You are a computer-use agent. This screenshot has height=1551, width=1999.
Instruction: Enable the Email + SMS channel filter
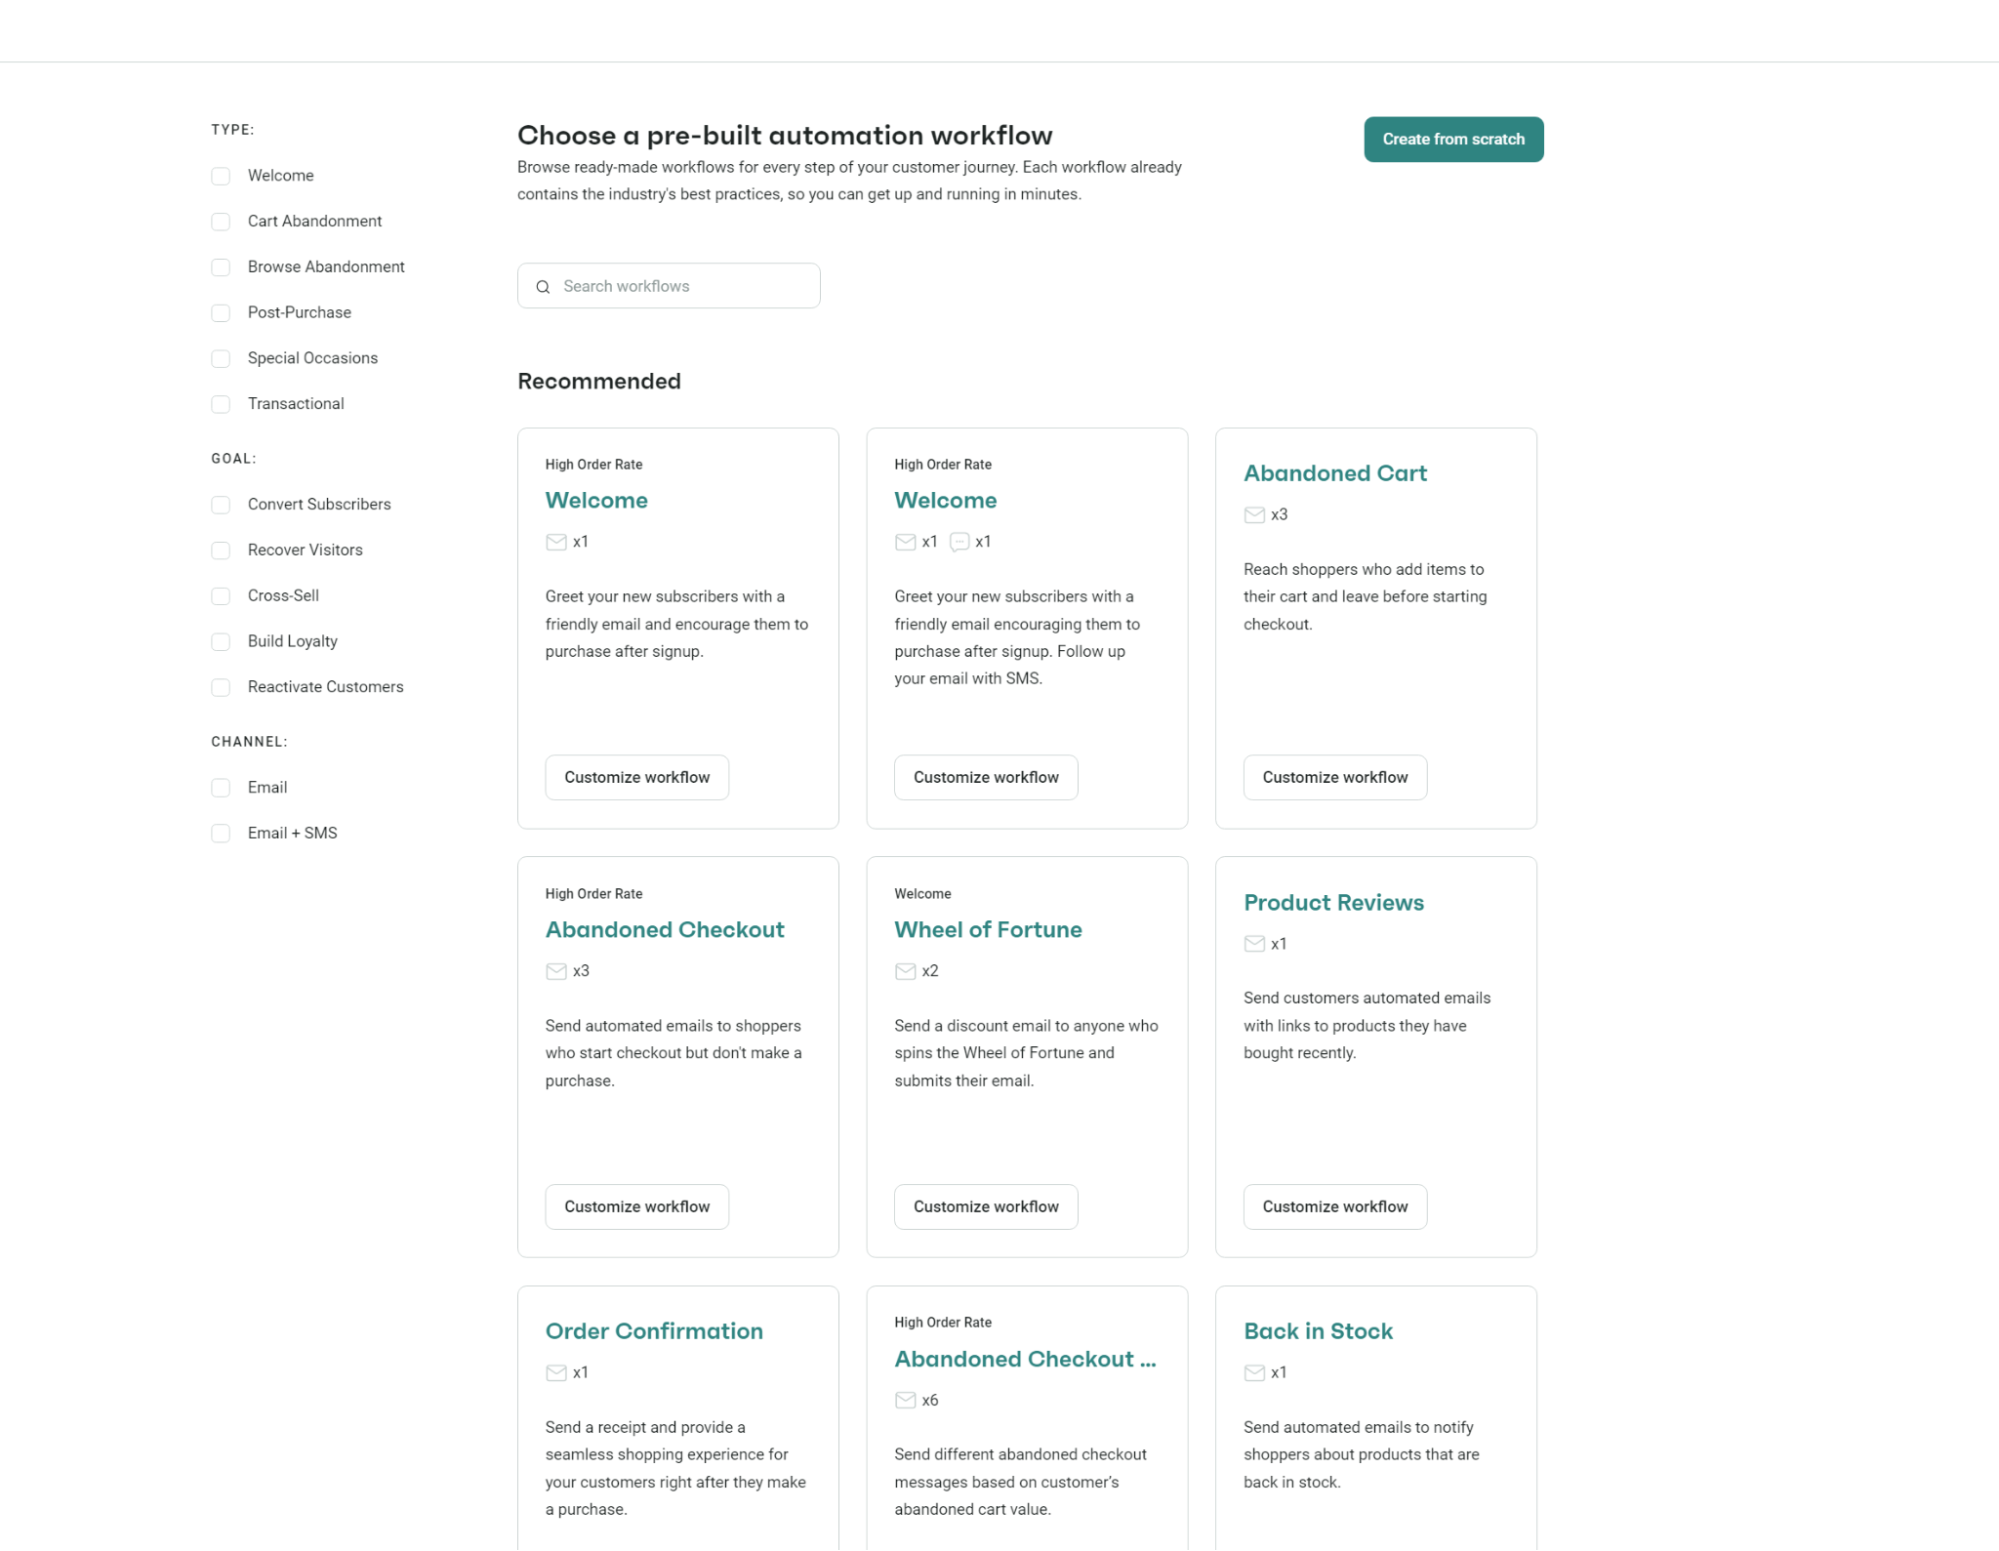[220, 832]
